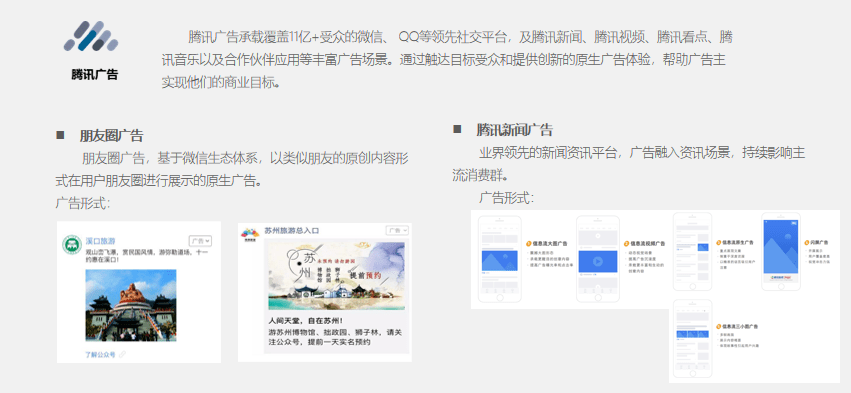
Task: Click 广告形式: label under 朋友圈广告
Action: click(83, 204)
